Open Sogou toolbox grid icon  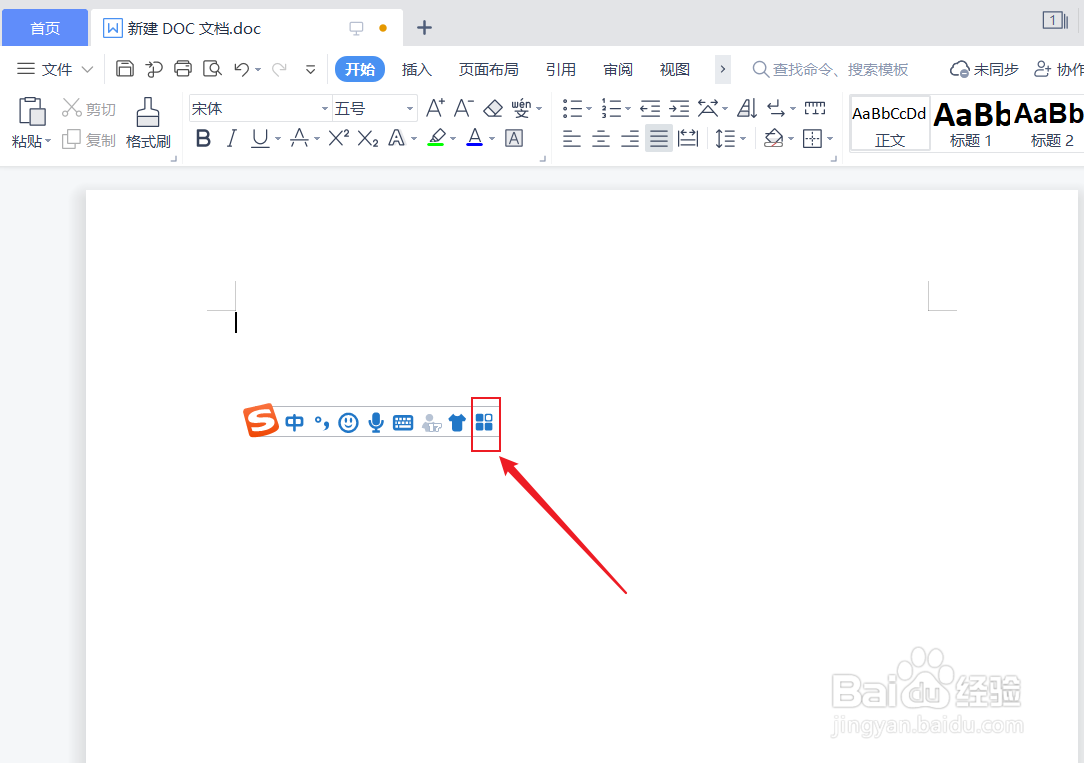pyautogui.click(x=485, y=422)
